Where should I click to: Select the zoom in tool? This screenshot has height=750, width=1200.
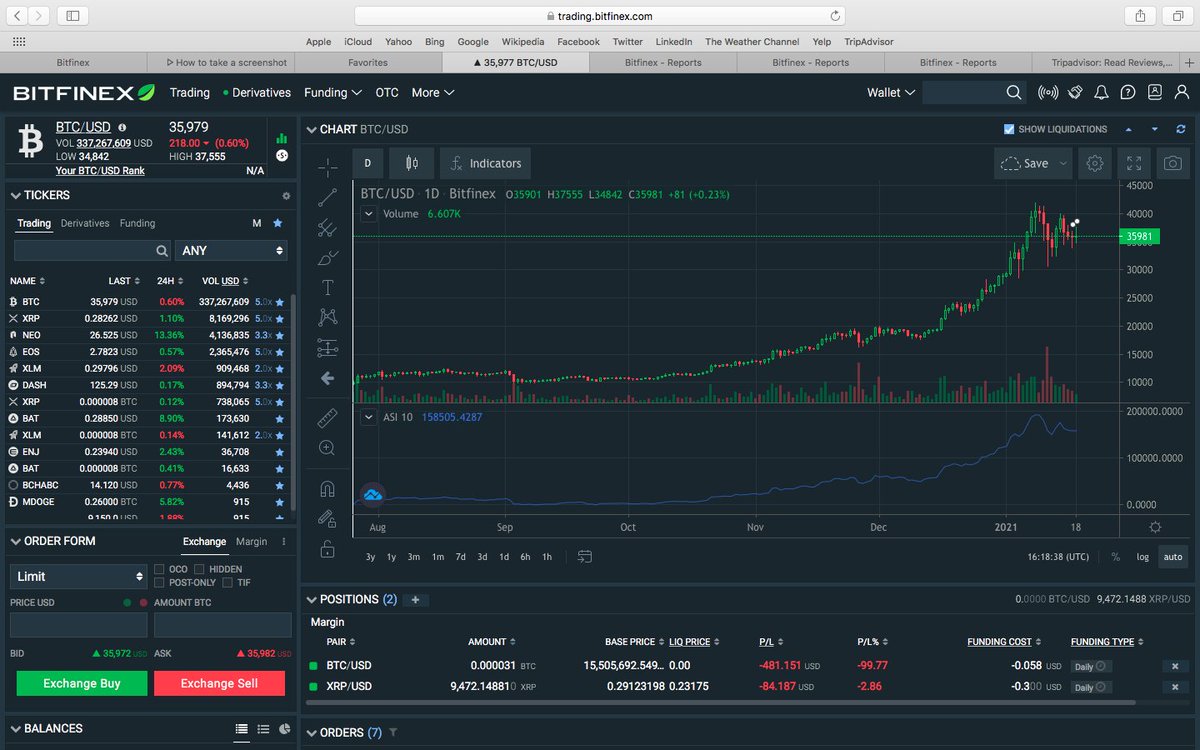[327, 448]
